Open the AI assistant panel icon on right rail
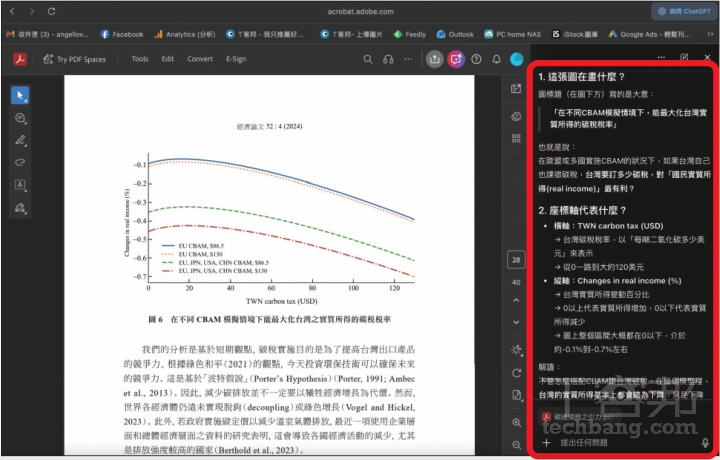The height and width of the screenshot is (460, 720). pyautogui.click(x=516, y=89)
